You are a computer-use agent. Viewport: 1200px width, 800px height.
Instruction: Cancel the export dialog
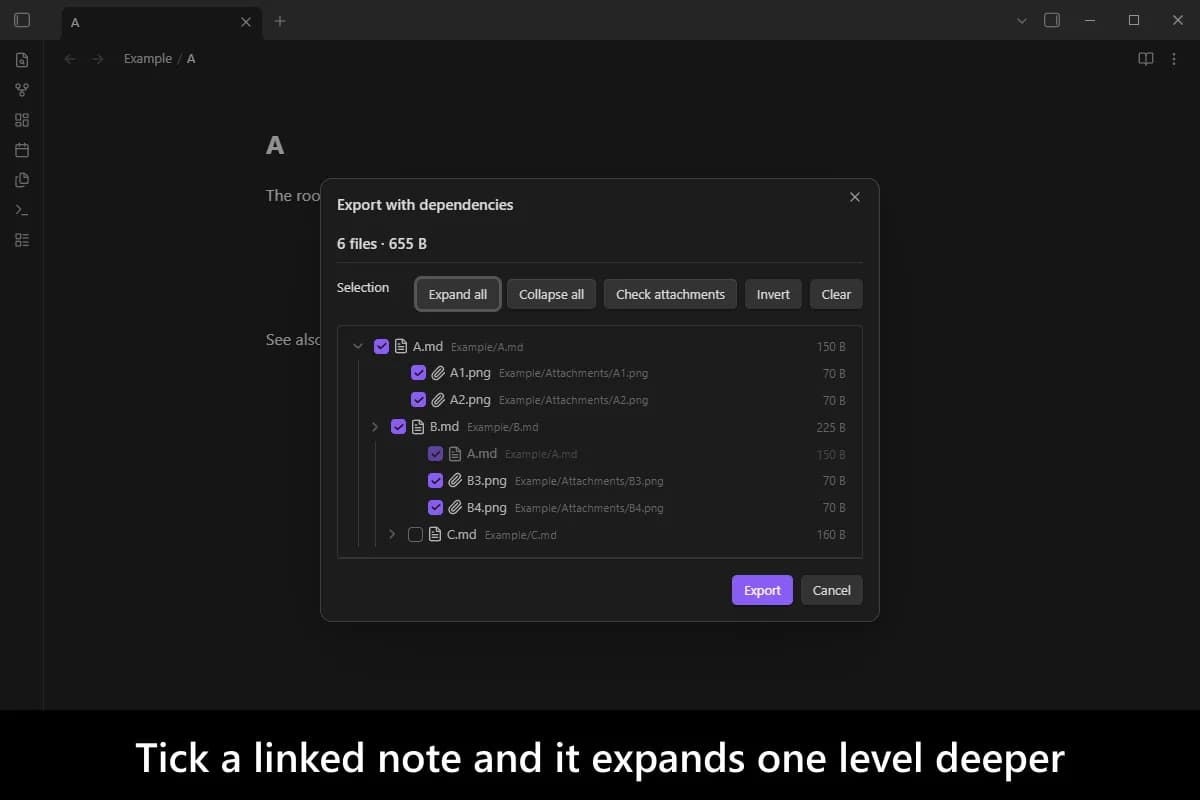(831, 590)
